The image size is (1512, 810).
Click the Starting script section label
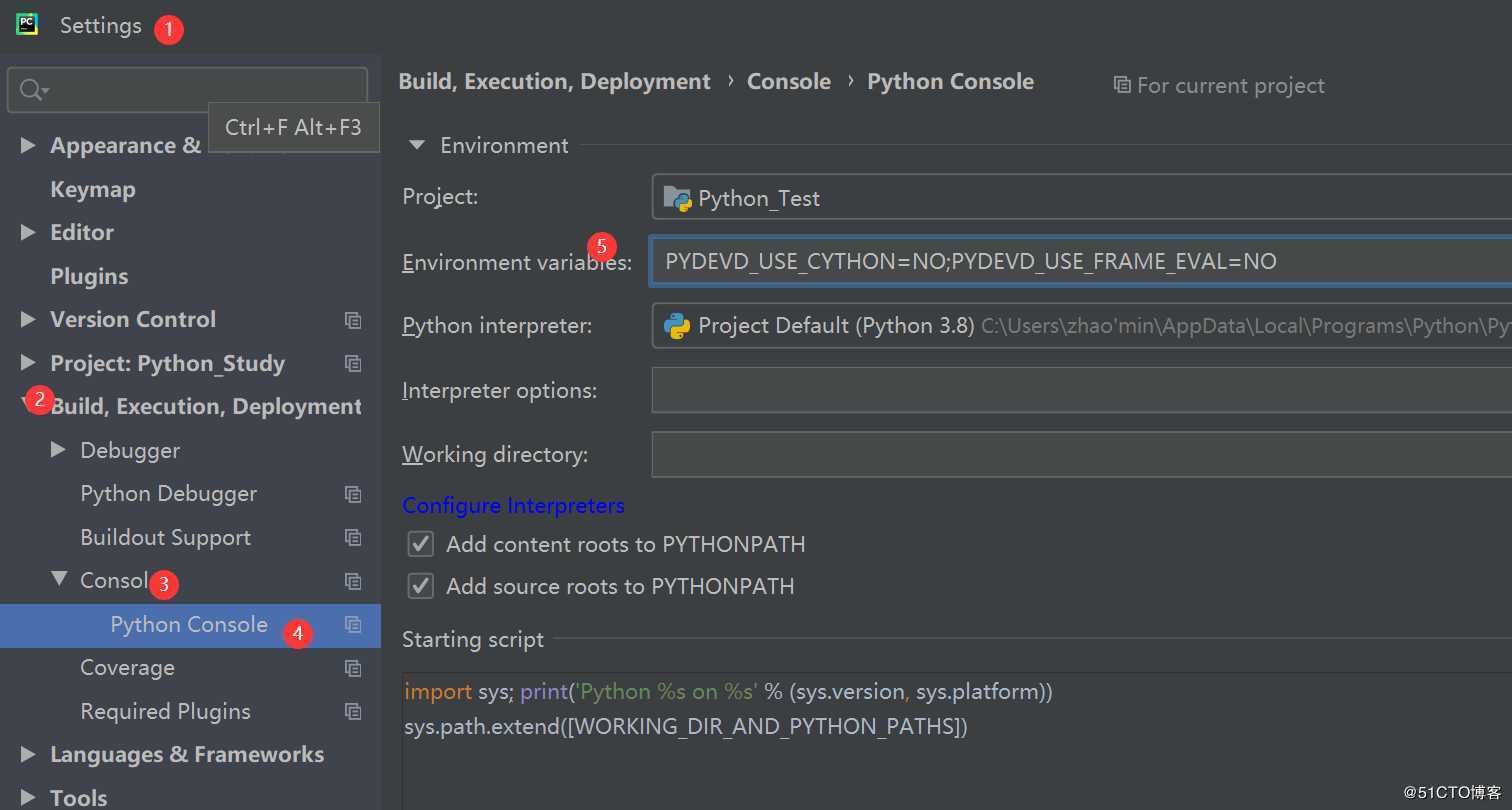473,640
